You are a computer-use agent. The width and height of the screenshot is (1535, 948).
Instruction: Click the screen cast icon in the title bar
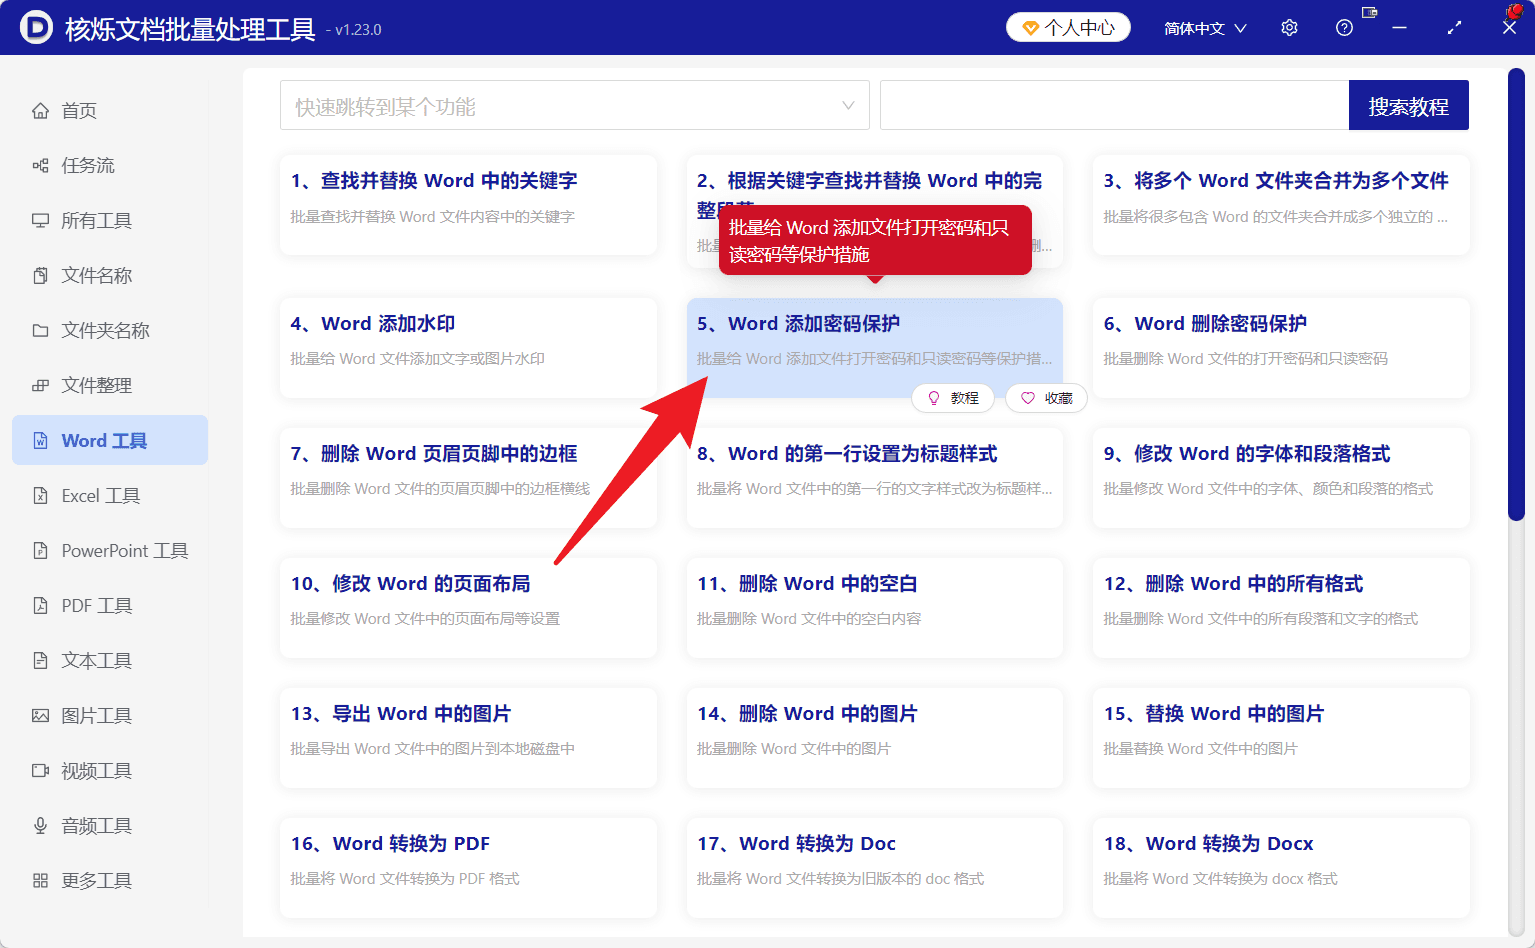(1370, 12)
